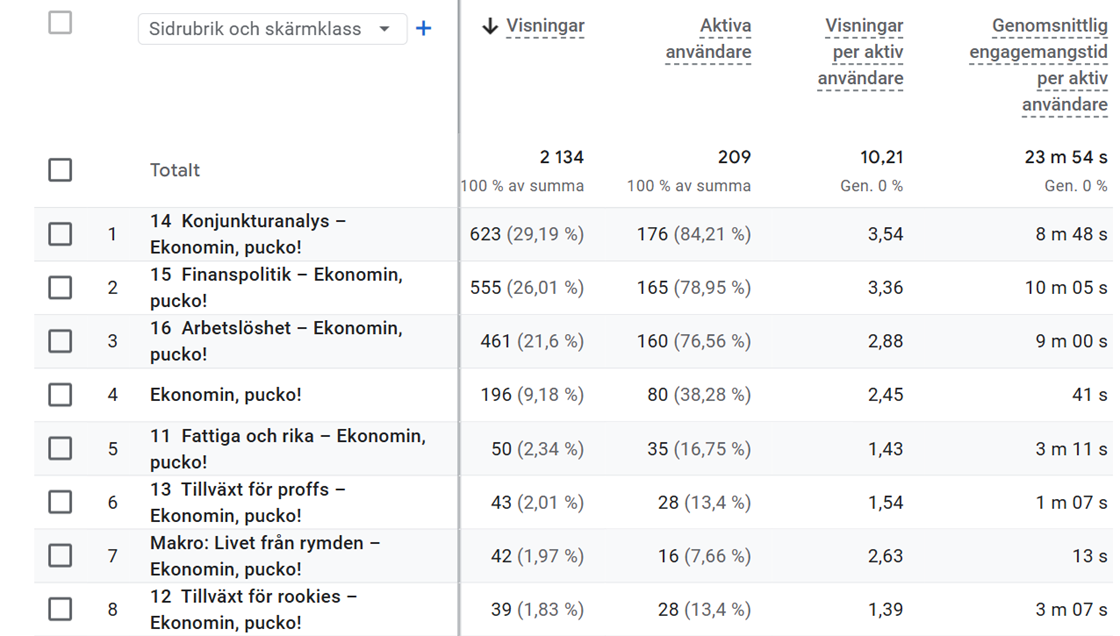Click the sort arrow beside Visningar
The width and height of the screenshot is (1120, 636).
coord(489,27)
